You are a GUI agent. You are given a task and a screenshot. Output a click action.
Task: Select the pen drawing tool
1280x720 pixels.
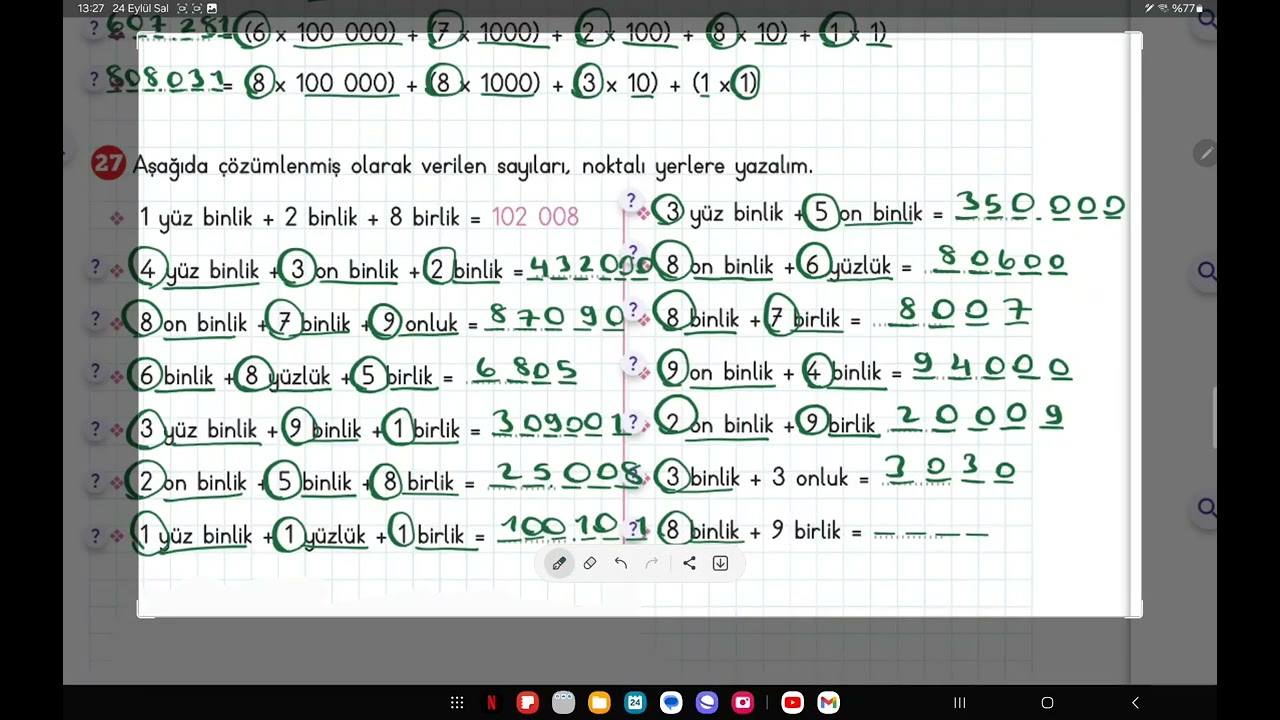pyautogui.click(x=559, y=563)
